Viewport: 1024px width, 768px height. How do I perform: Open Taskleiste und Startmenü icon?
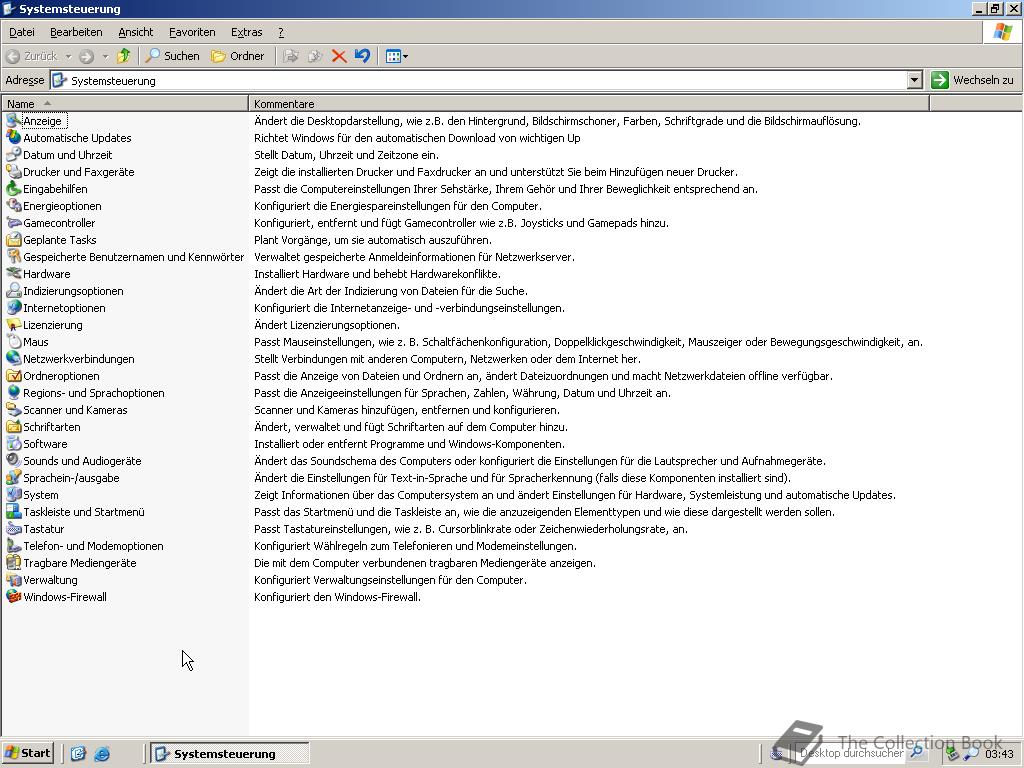point(14,511)
